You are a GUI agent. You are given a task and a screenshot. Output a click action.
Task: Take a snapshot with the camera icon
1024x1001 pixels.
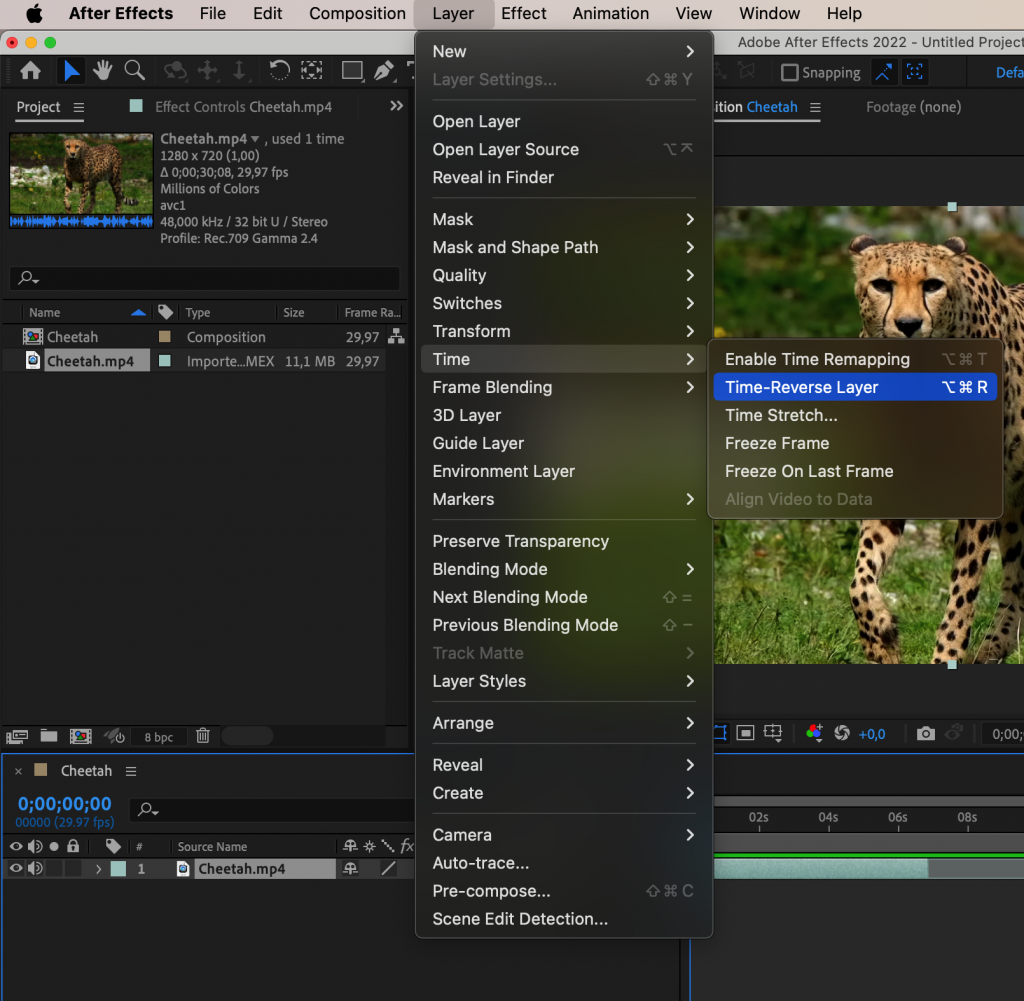coord(925,733)
